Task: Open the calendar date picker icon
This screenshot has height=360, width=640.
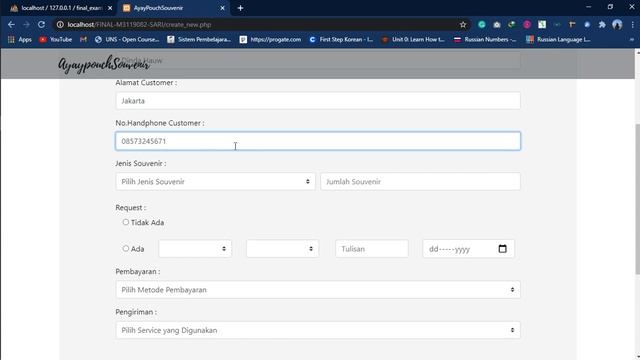Action: pyautogui.click(x=502, y=249)
